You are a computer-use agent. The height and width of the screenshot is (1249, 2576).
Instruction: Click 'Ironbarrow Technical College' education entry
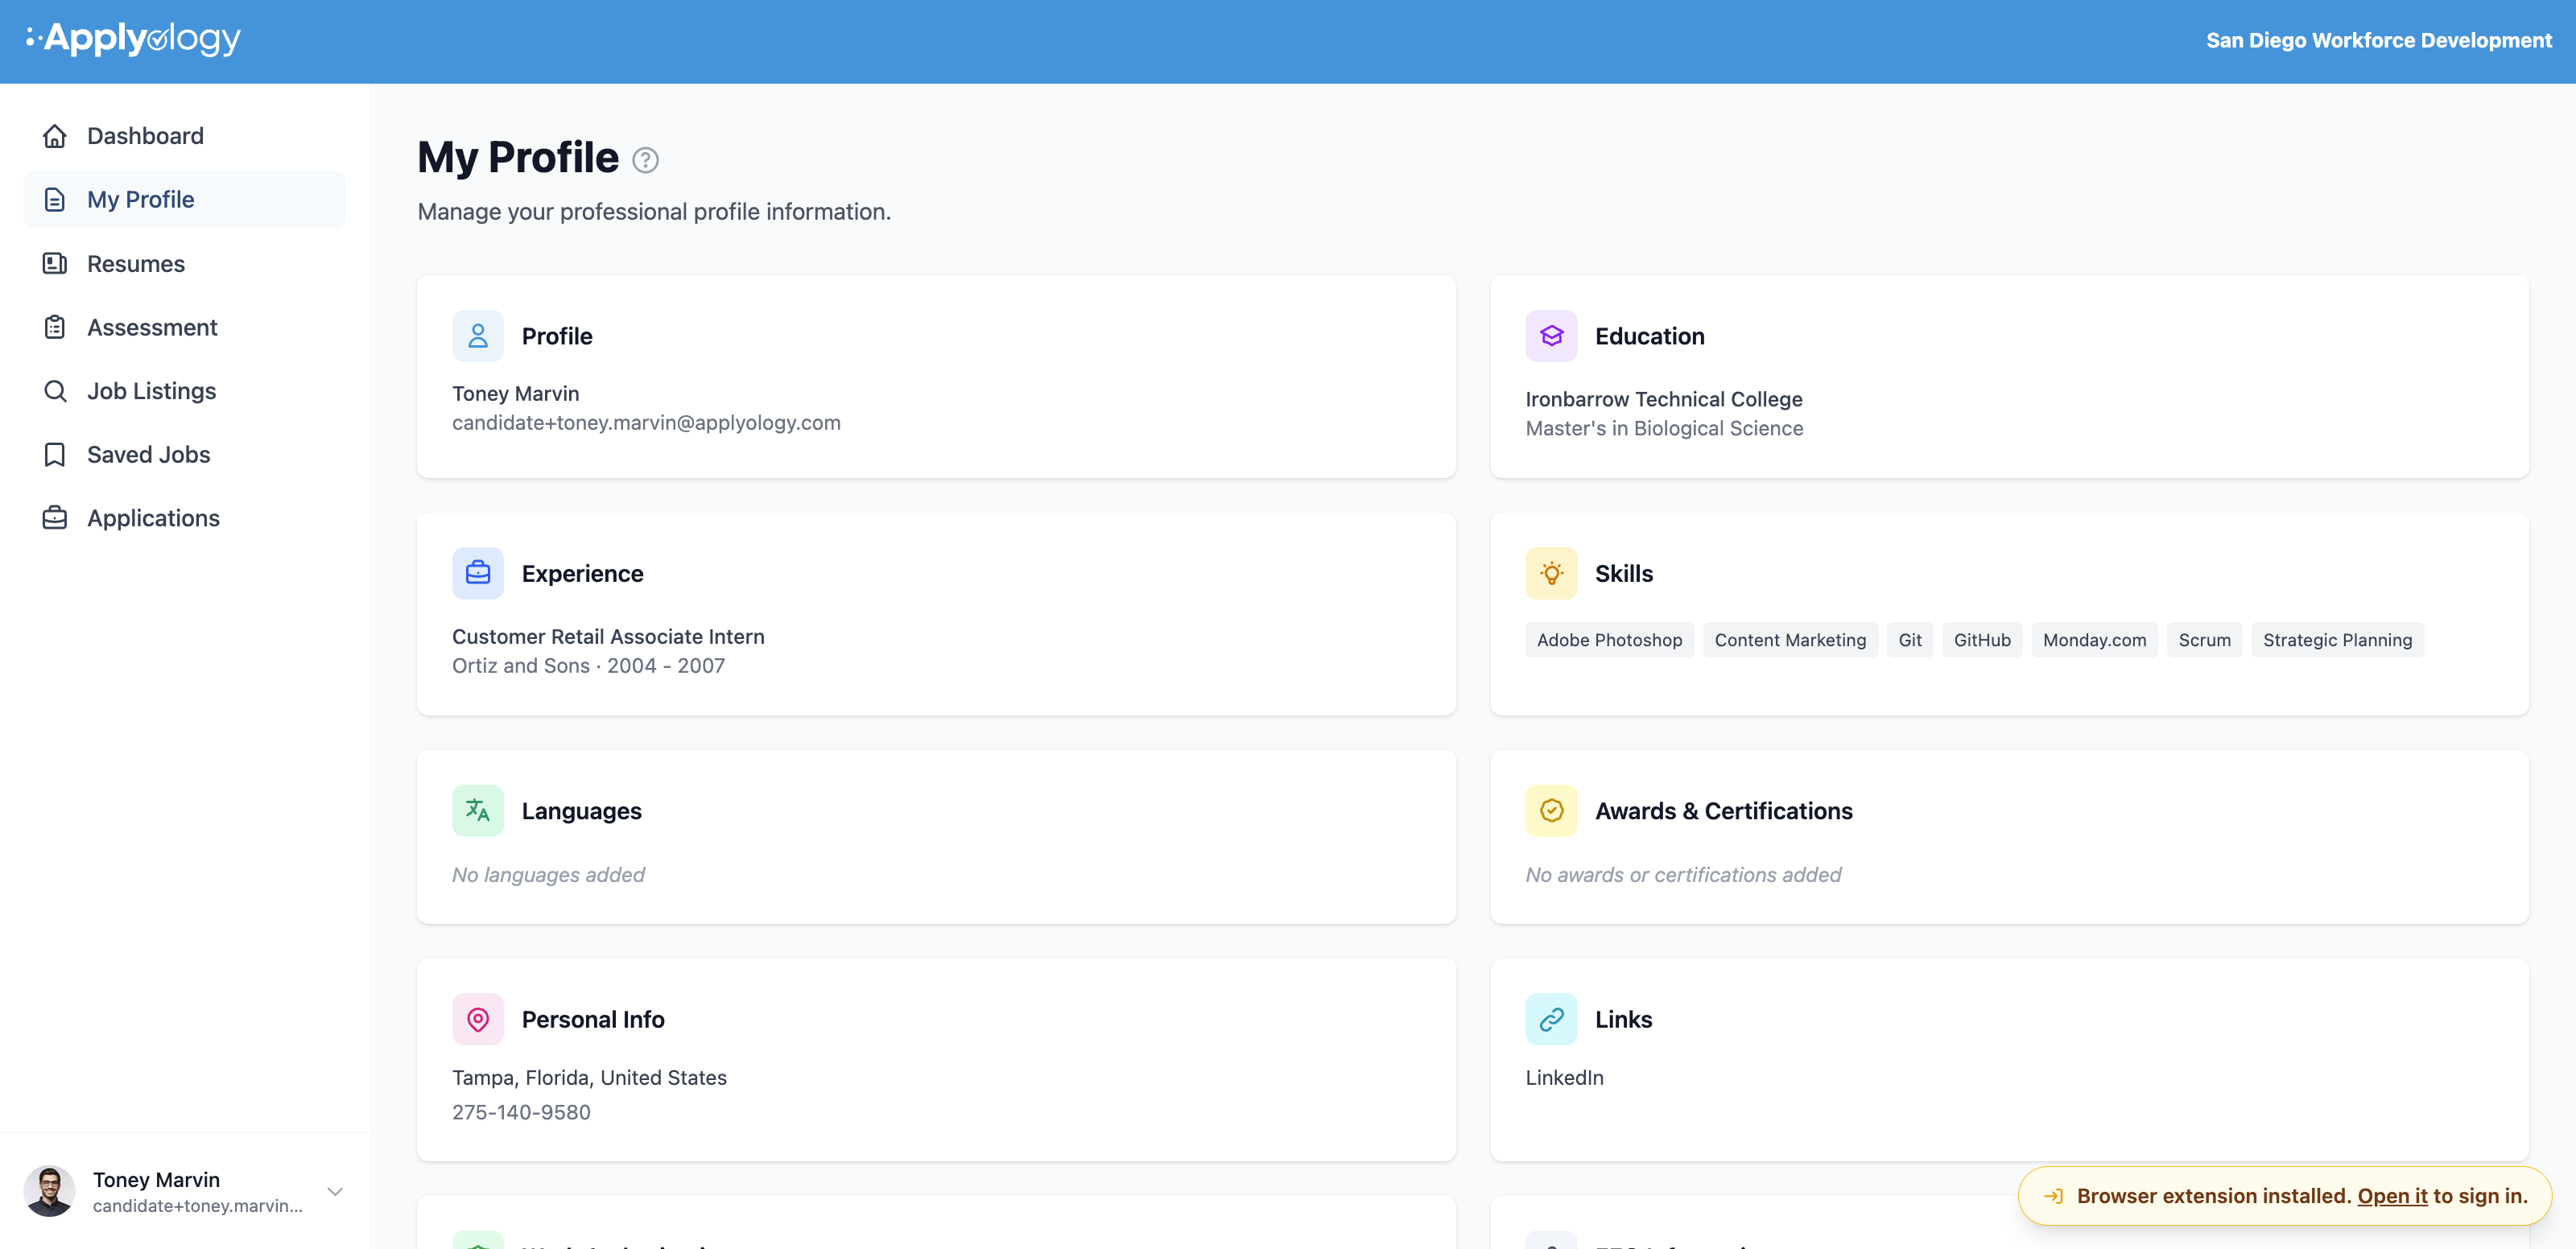point(1663,399)
